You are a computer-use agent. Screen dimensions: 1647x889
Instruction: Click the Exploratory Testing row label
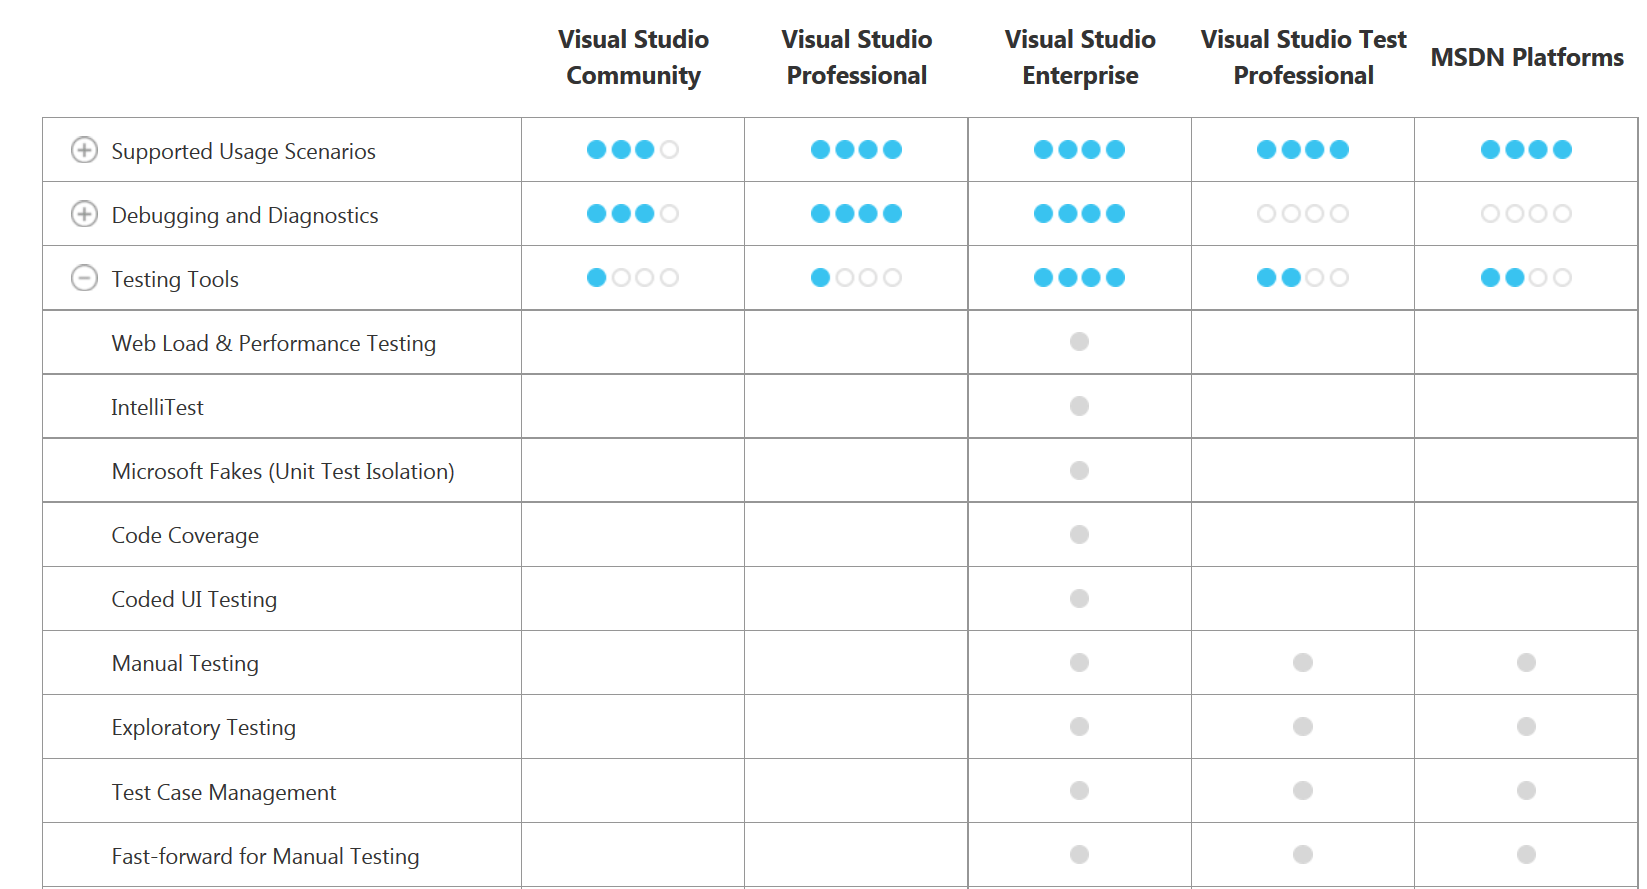click(204, 727)
